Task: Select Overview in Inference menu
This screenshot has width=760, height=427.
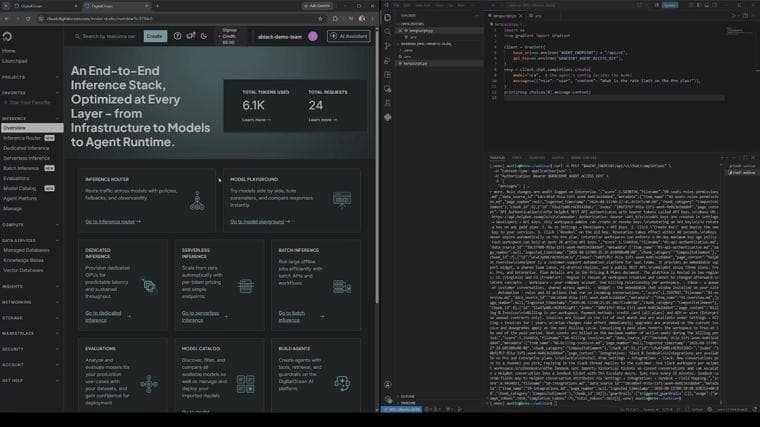Action: click(32, 128)
